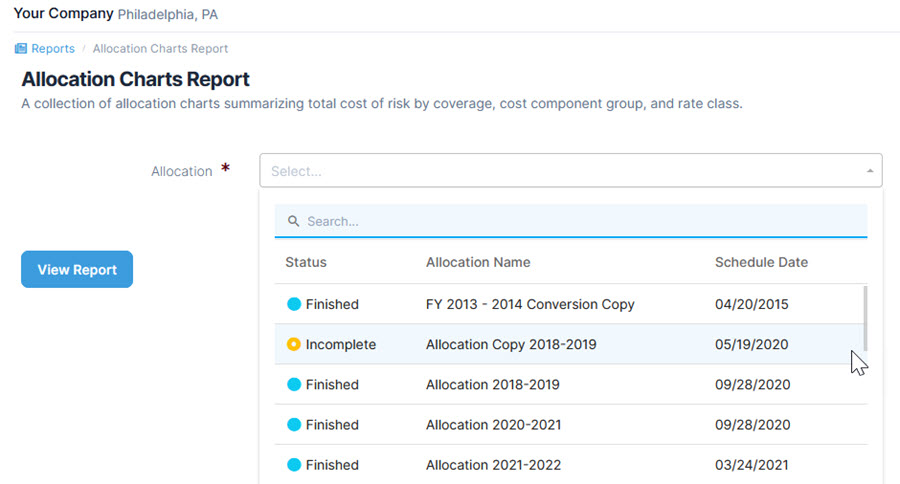Click the Finished status dot for FY 2013 - 2014
The width and height of the screenshot is (900, 484).
293,304
